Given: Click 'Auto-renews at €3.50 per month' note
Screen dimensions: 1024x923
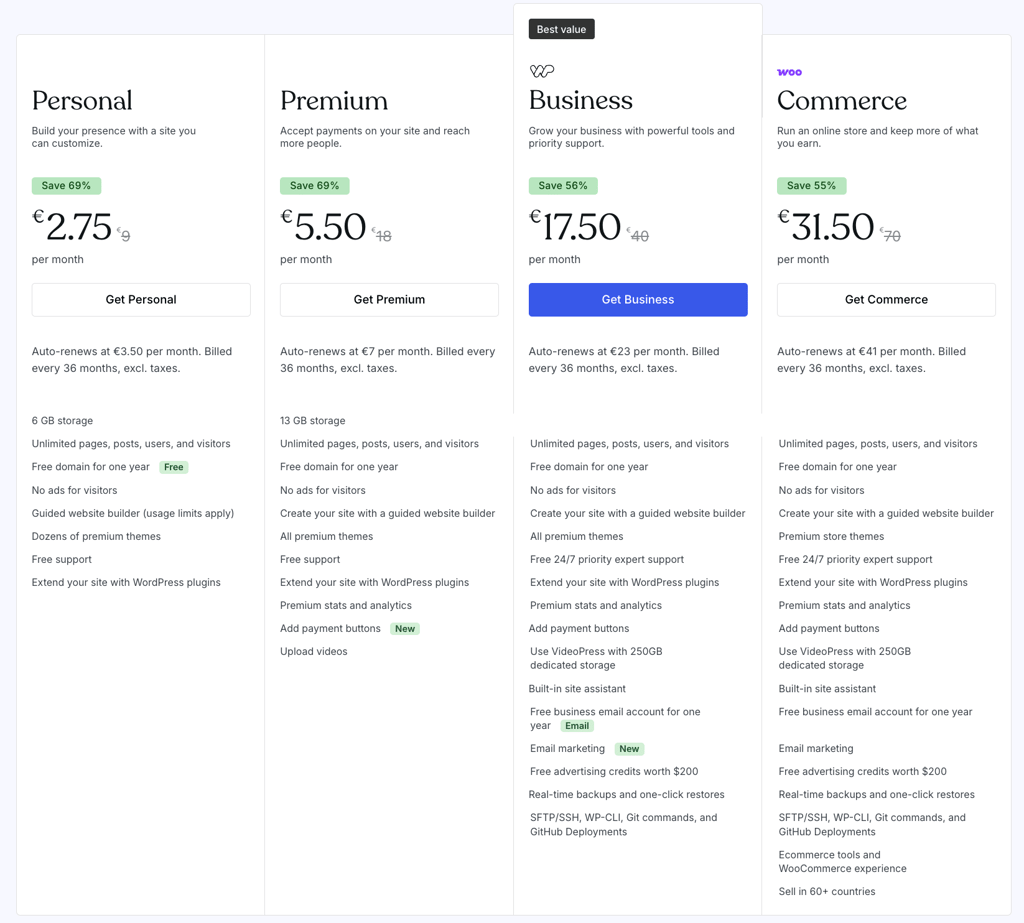Looking at the screenshot, I should [x=132, y=360].
